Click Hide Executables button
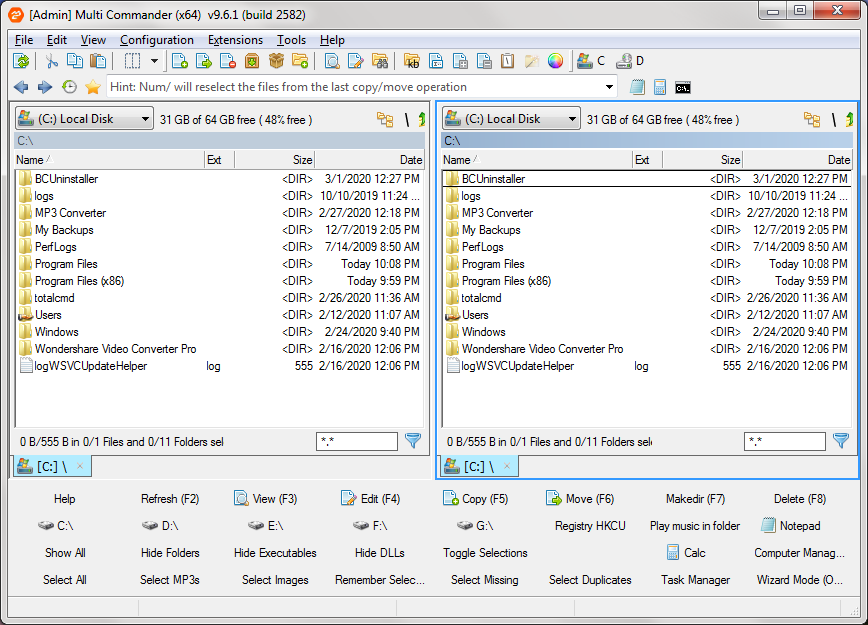The image size is (868, 625). pos(275,552)
